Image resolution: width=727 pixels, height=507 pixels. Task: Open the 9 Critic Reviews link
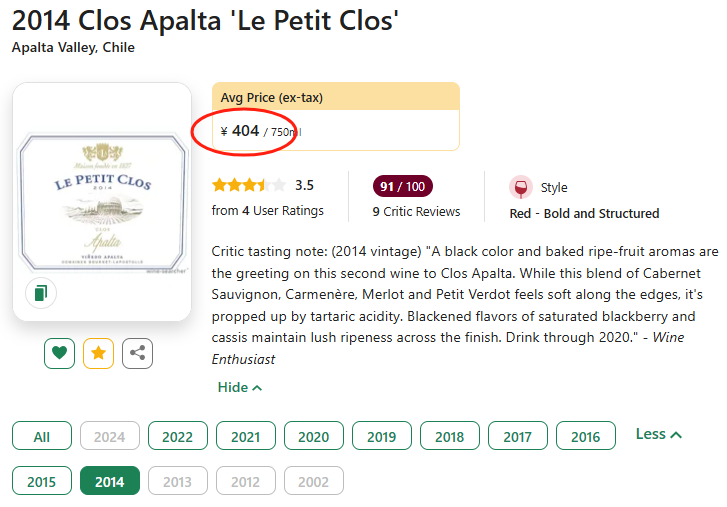point(416,211)
